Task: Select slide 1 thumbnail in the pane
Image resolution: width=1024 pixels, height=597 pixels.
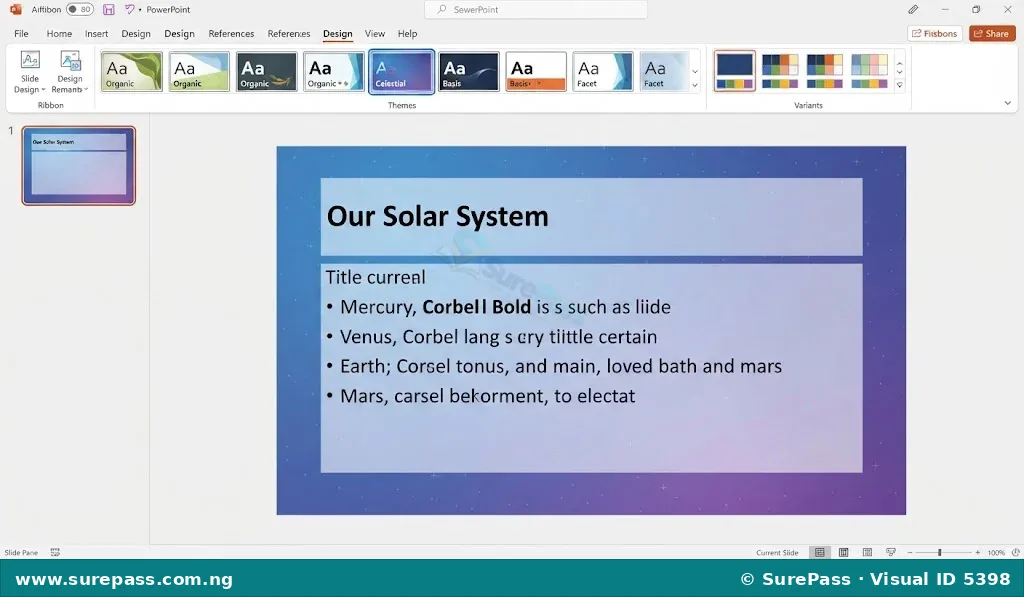Action: pyautogui.click(x=78, y=165)
